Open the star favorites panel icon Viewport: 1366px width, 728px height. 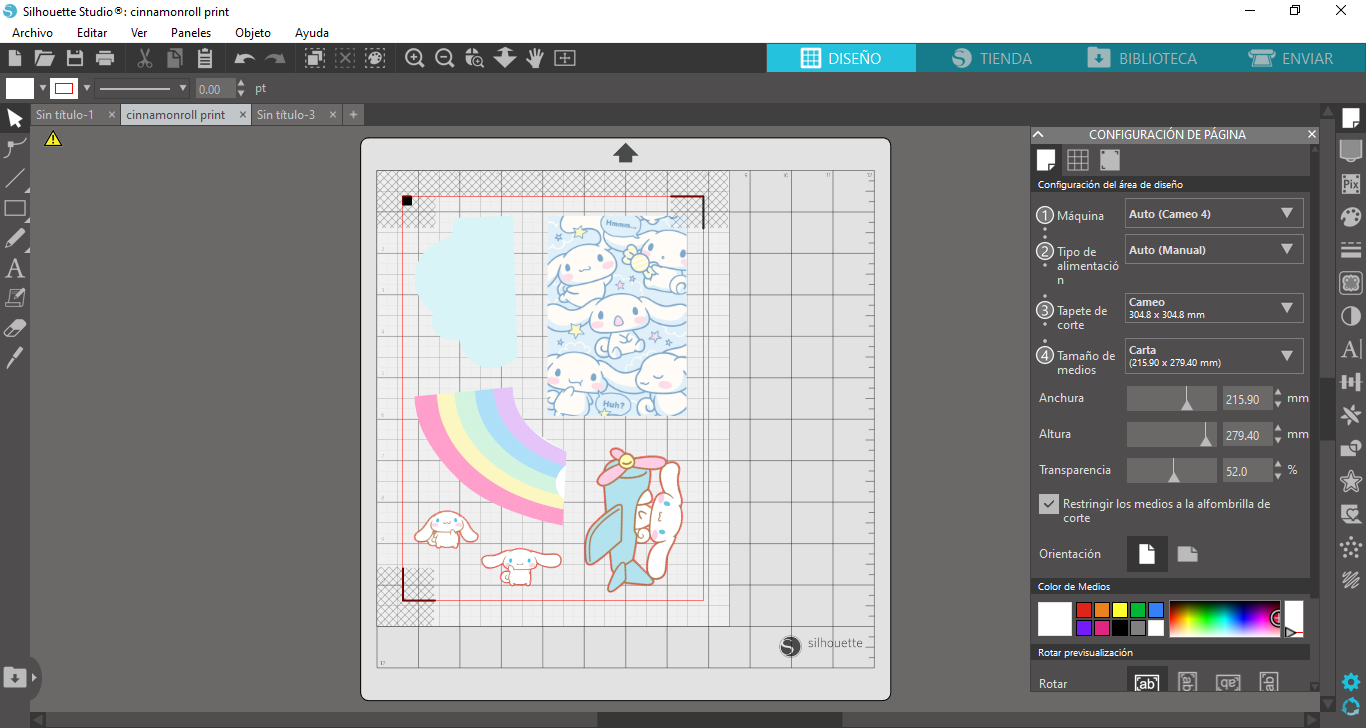1351,481
